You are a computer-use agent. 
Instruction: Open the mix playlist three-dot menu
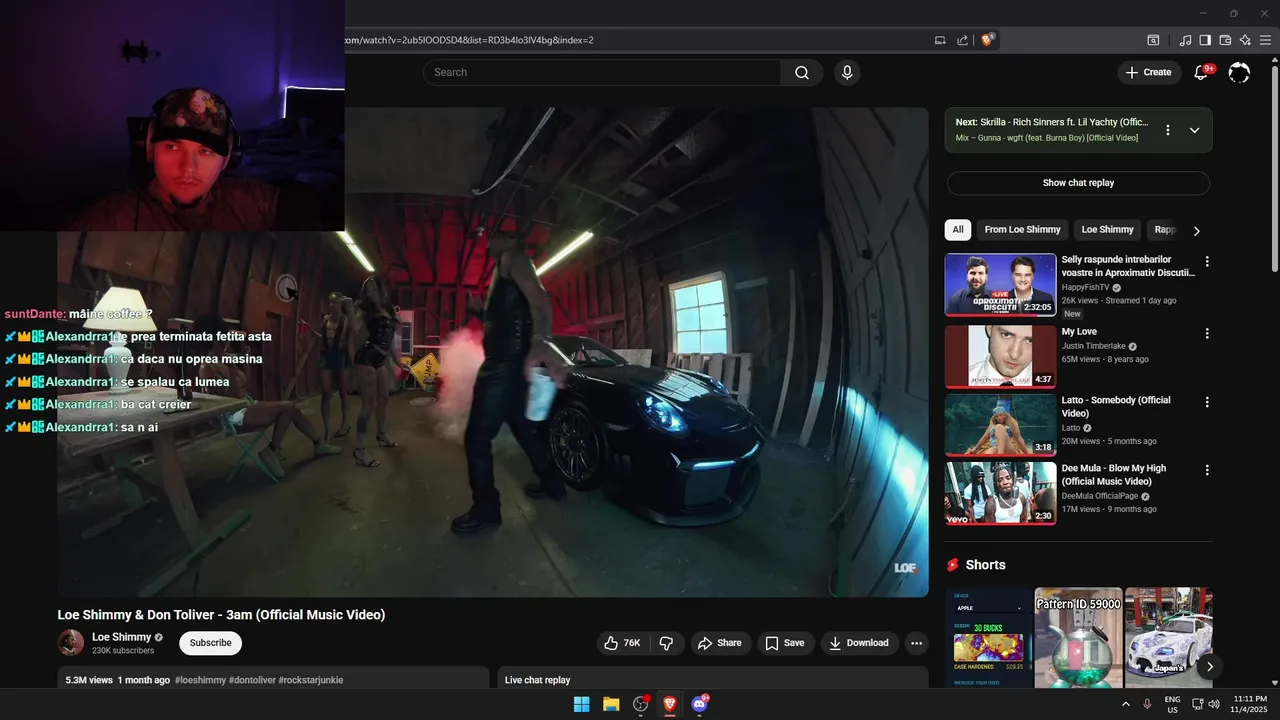point(1167,130)
